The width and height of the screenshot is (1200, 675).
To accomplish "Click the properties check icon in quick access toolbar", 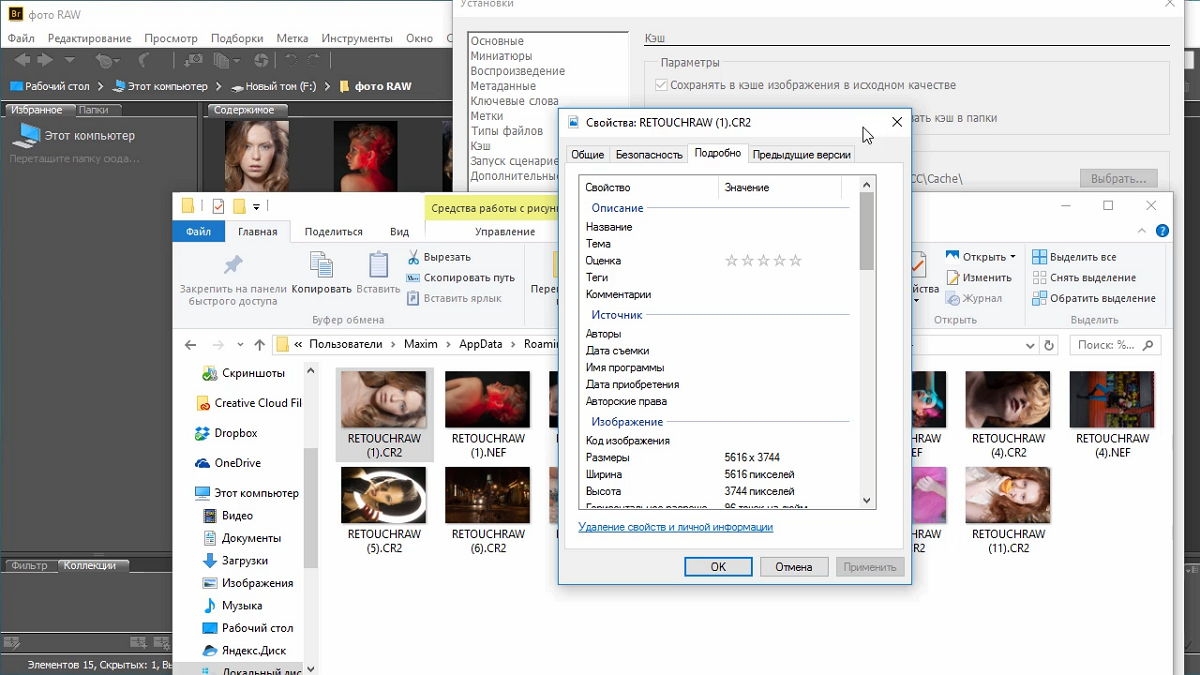I will 218,206.
